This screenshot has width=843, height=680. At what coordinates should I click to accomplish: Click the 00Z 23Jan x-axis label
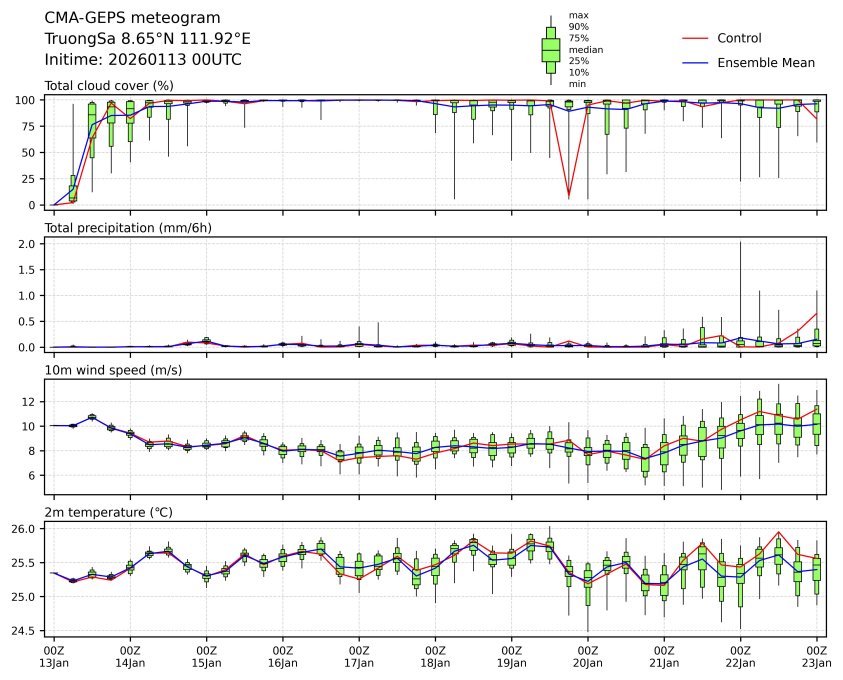[x=816, y=656]
